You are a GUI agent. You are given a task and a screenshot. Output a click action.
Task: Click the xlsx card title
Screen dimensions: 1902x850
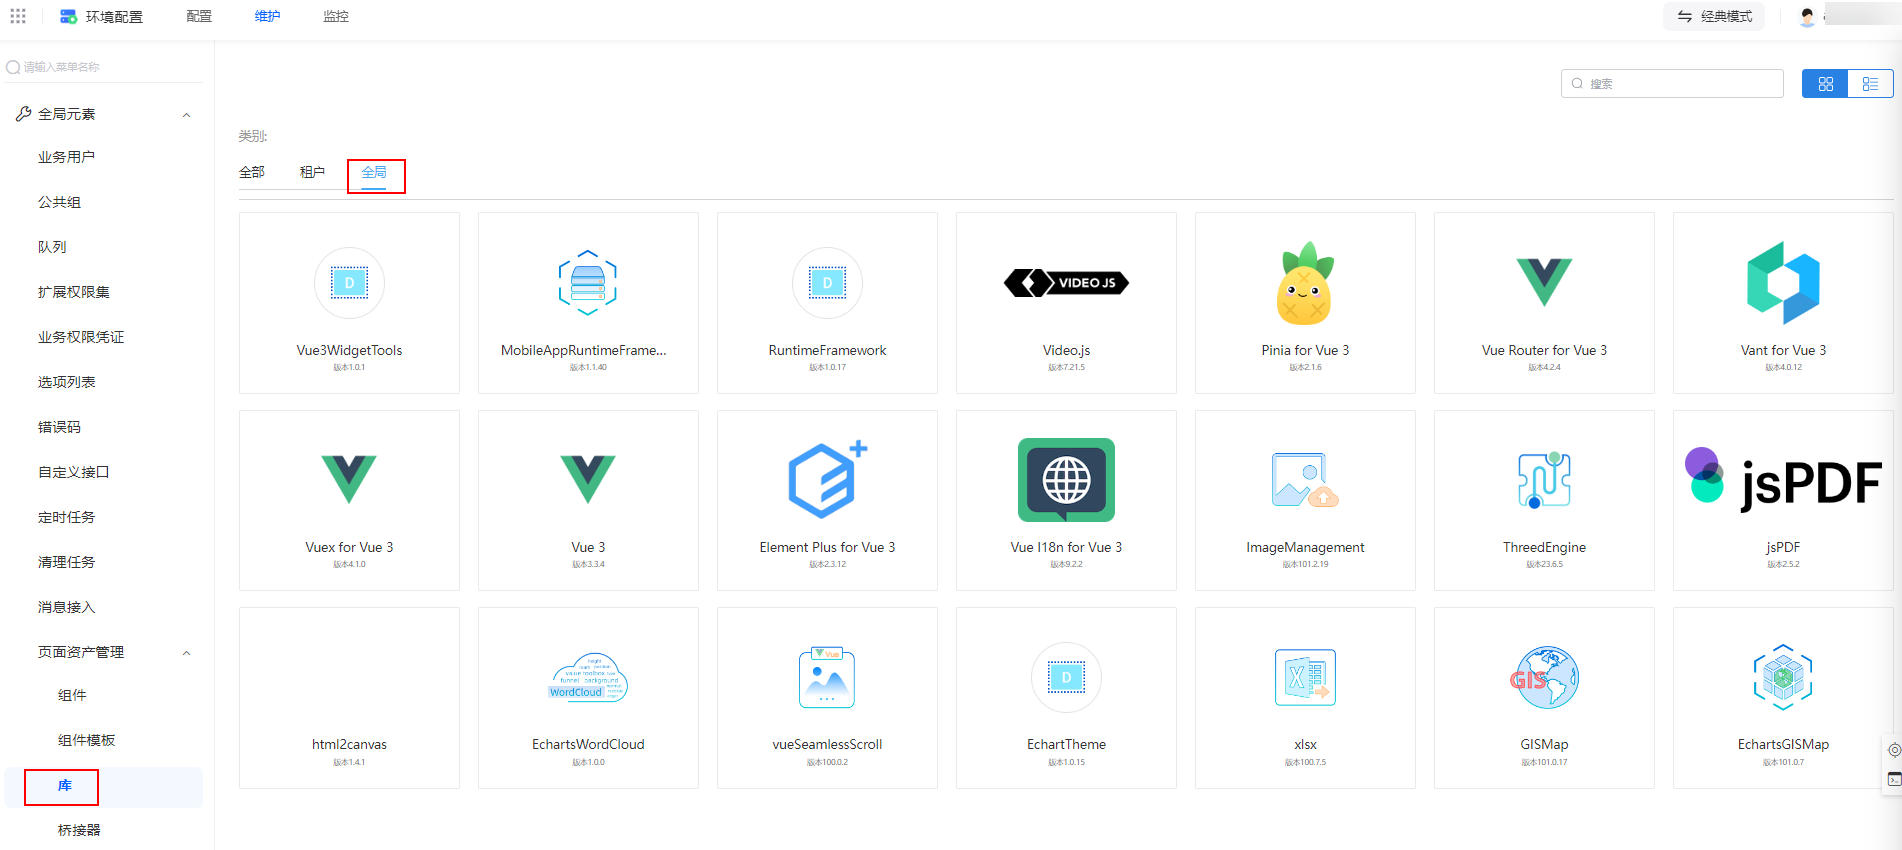tap(1305, 744)
